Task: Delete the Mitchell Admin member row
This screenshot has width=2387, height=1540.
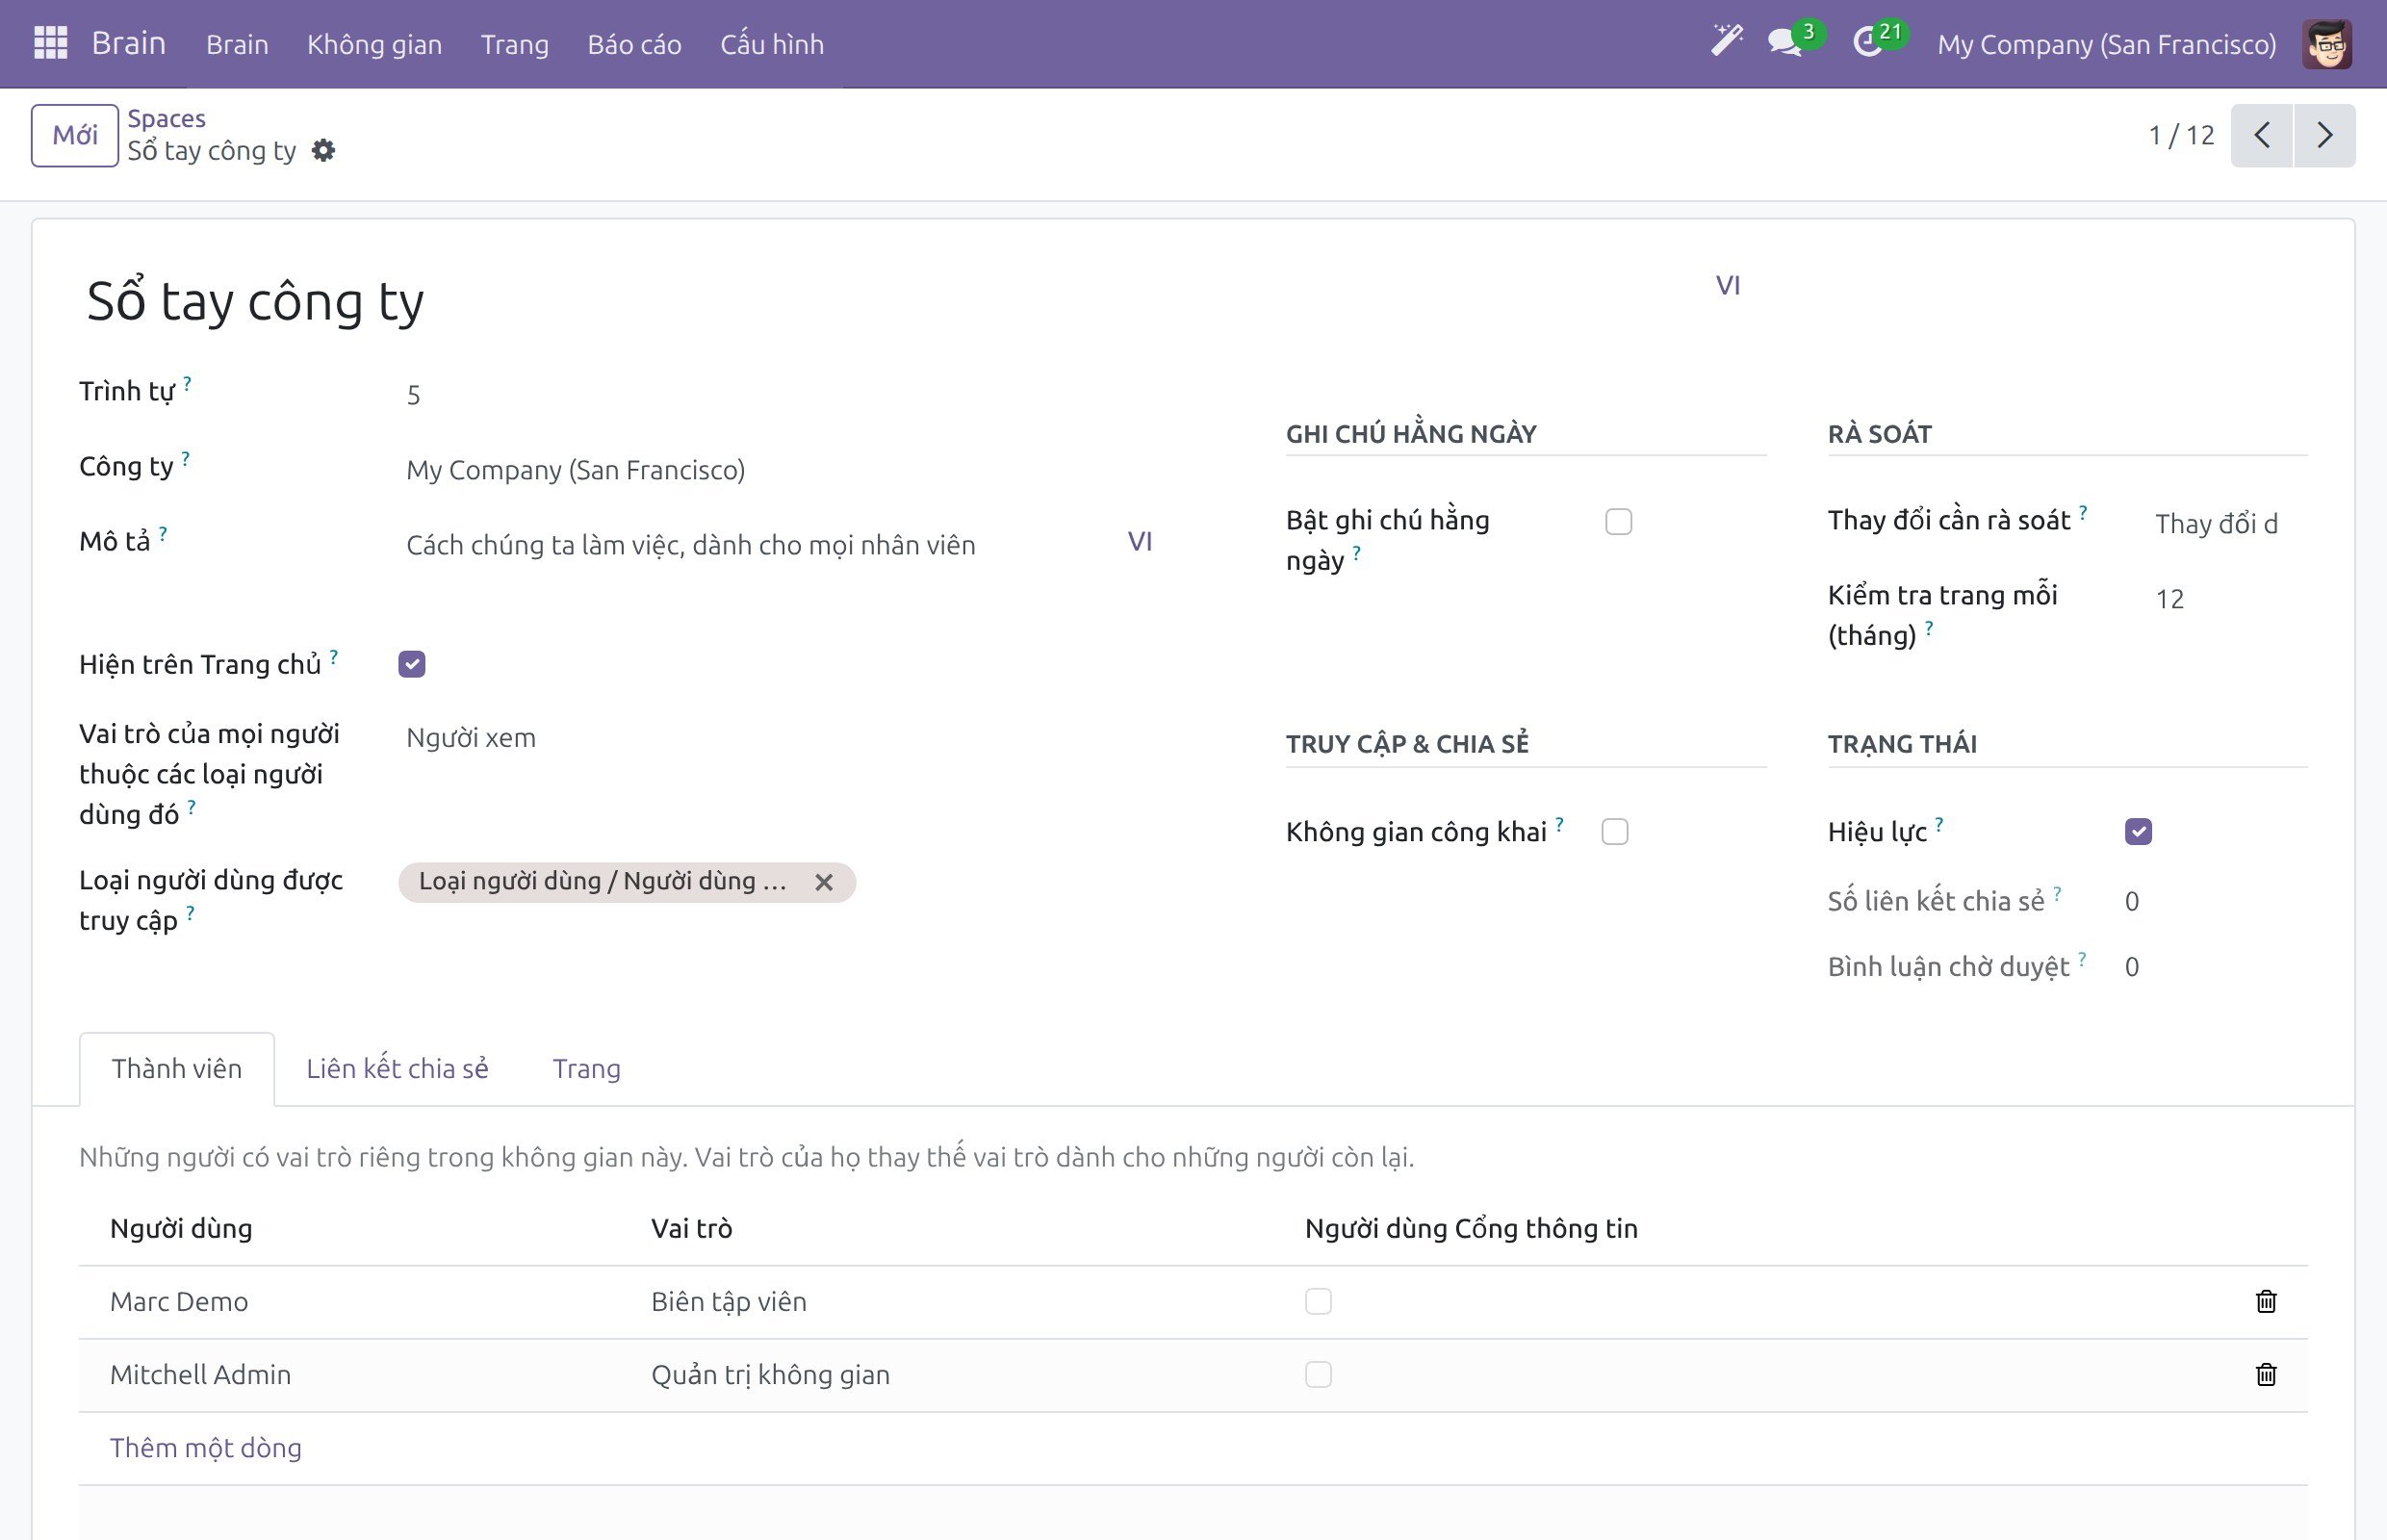Action: [2266, 1374]
